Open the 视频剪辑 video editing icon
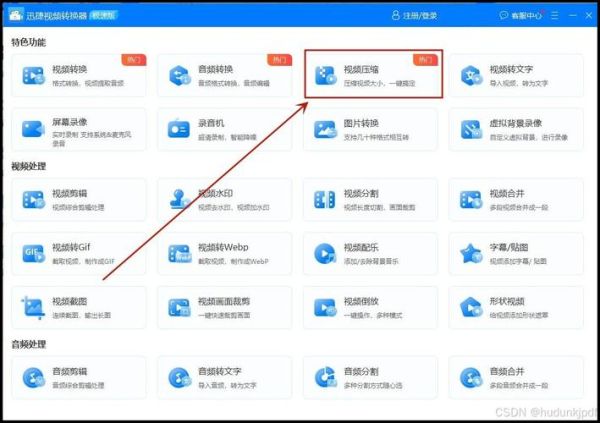Image resolution: width=600 pixels, height=423 pixels. click(x=34, y=200)
